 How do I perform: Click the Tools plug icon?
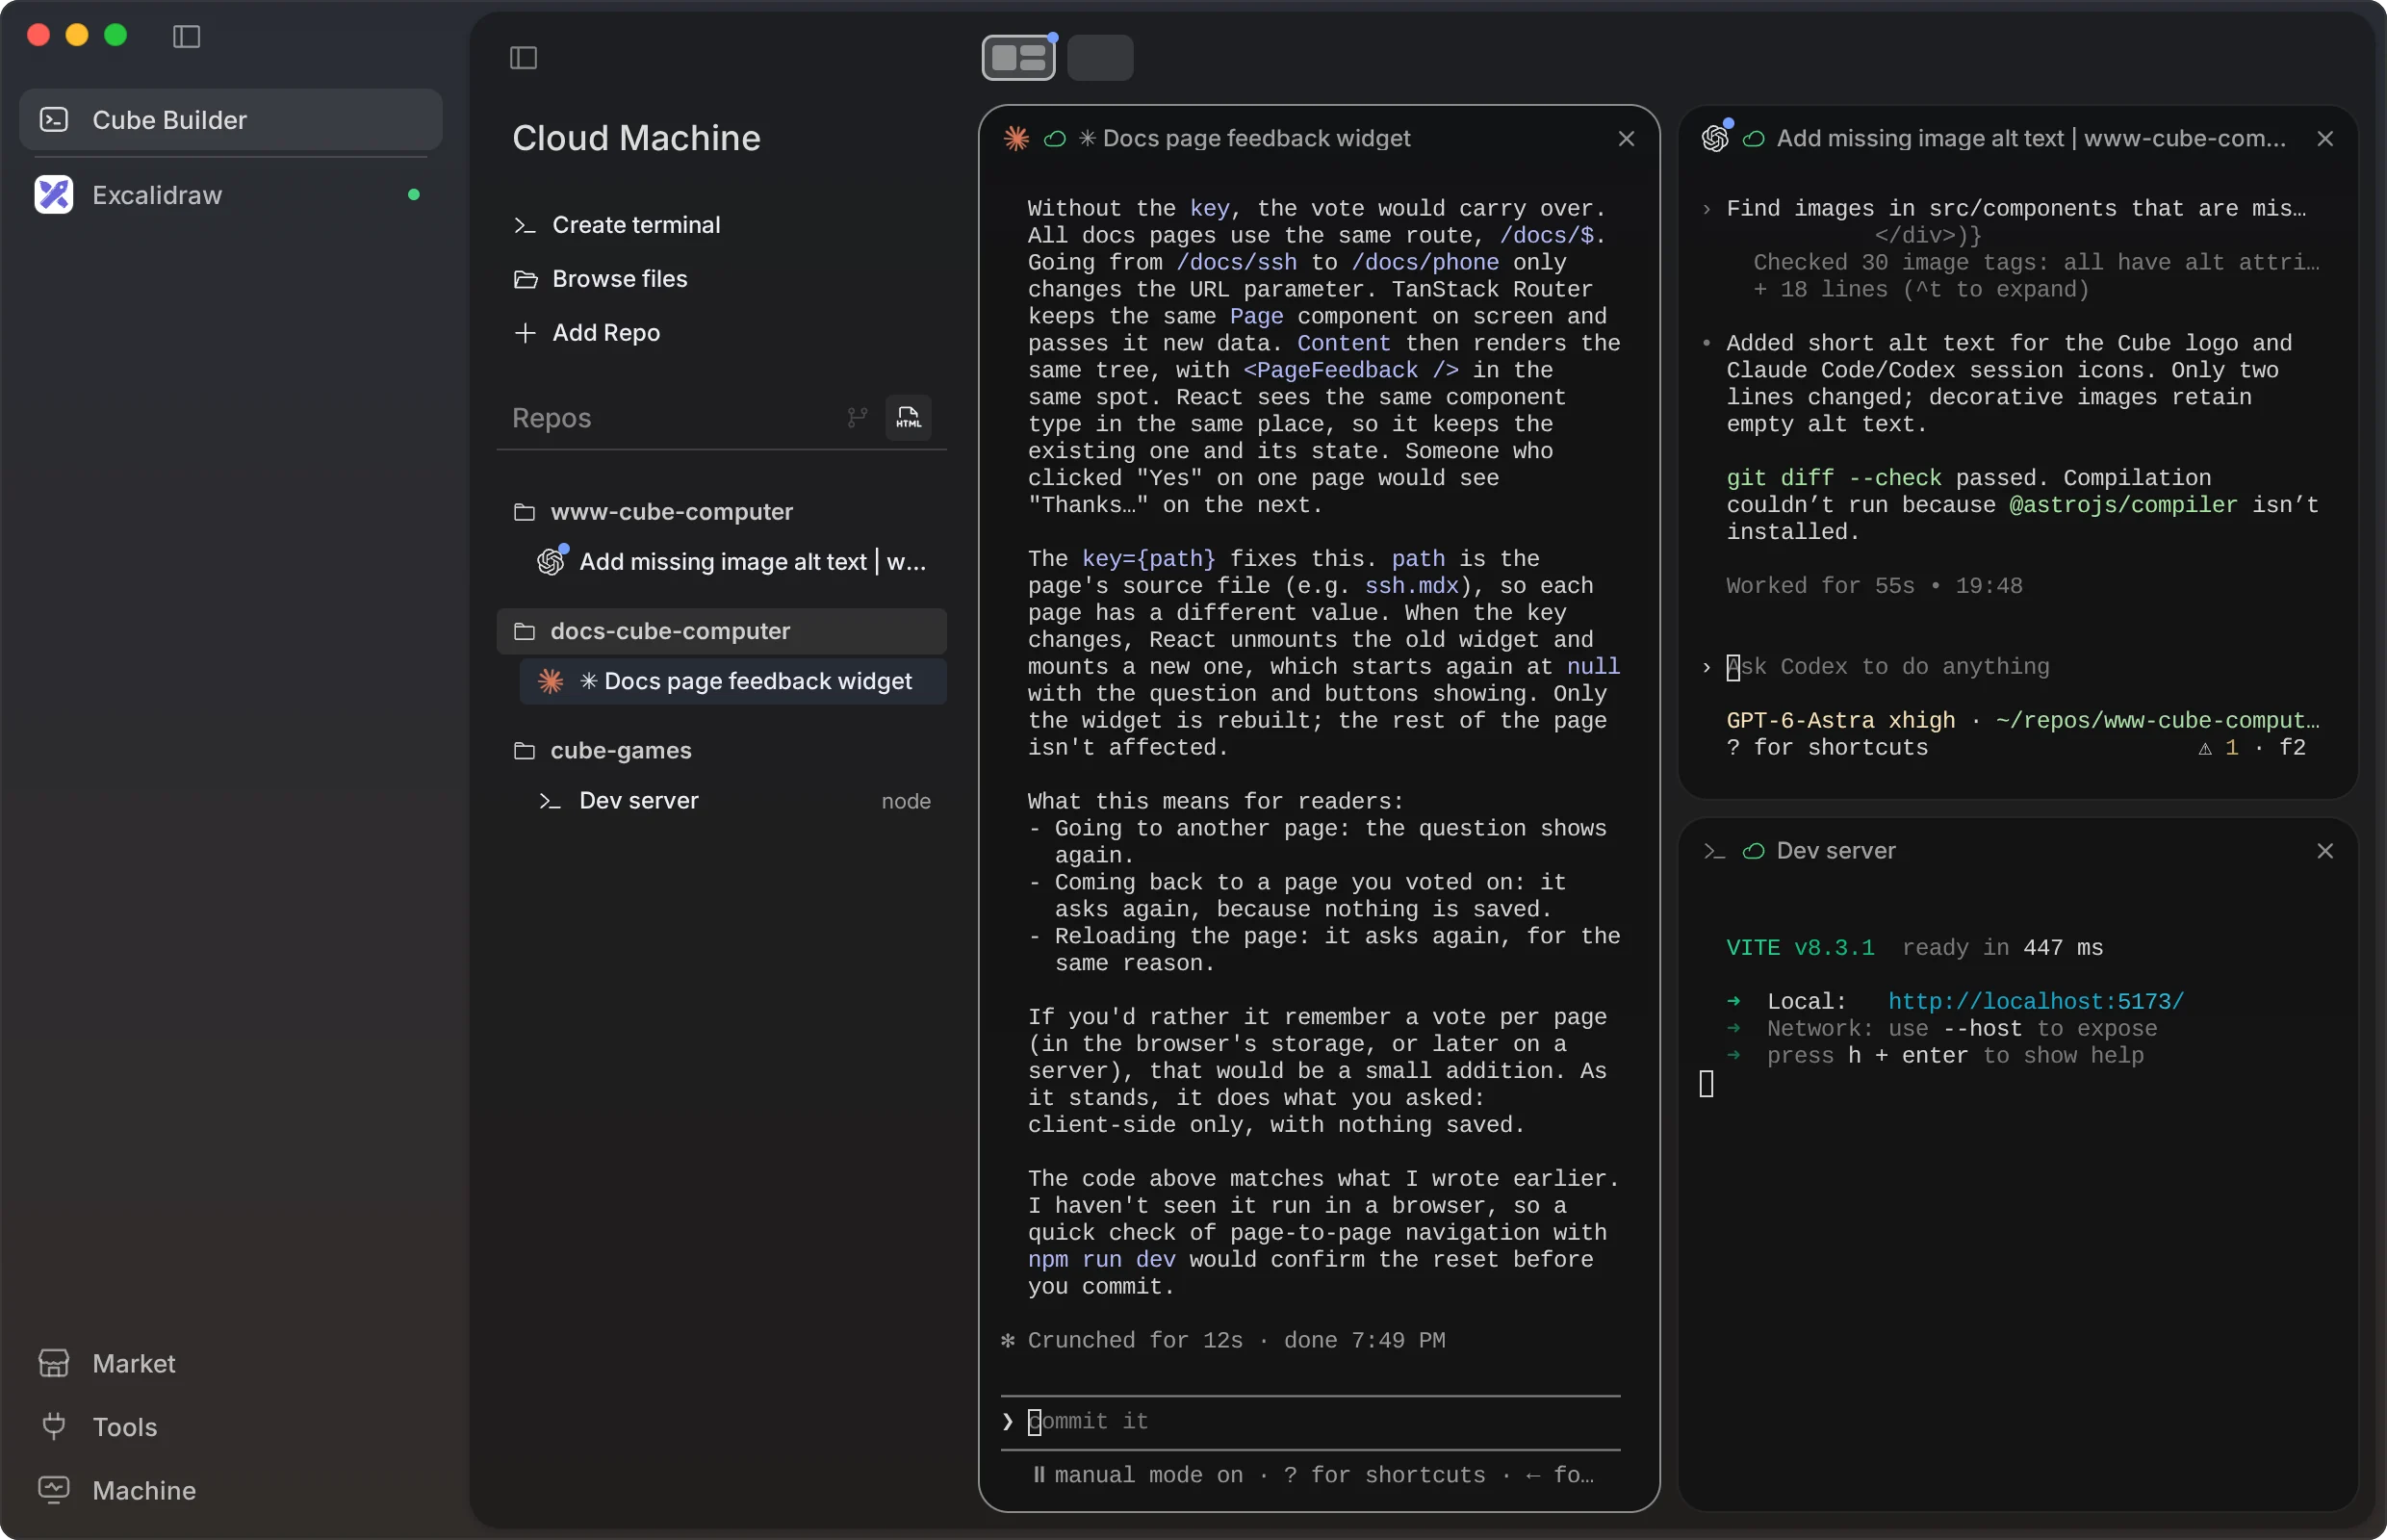pyautogui.click(x=54, y=1426)
